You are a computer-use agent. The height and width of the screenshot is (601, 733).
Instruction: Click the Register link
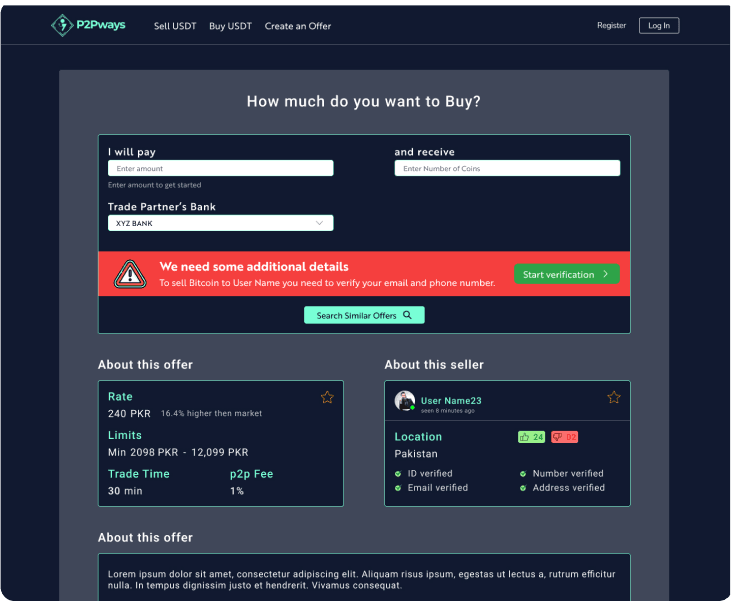tap(611, 26)
